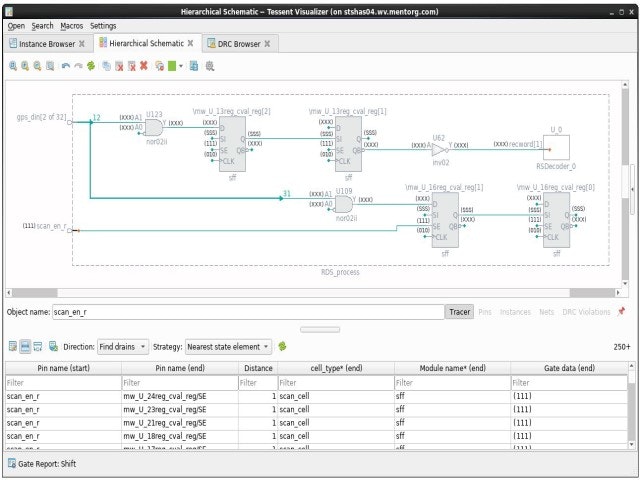The image size is (640, 480).
Task: Click the U123 nor02ii gate in schematic
Action: click(x=153, y=128)
